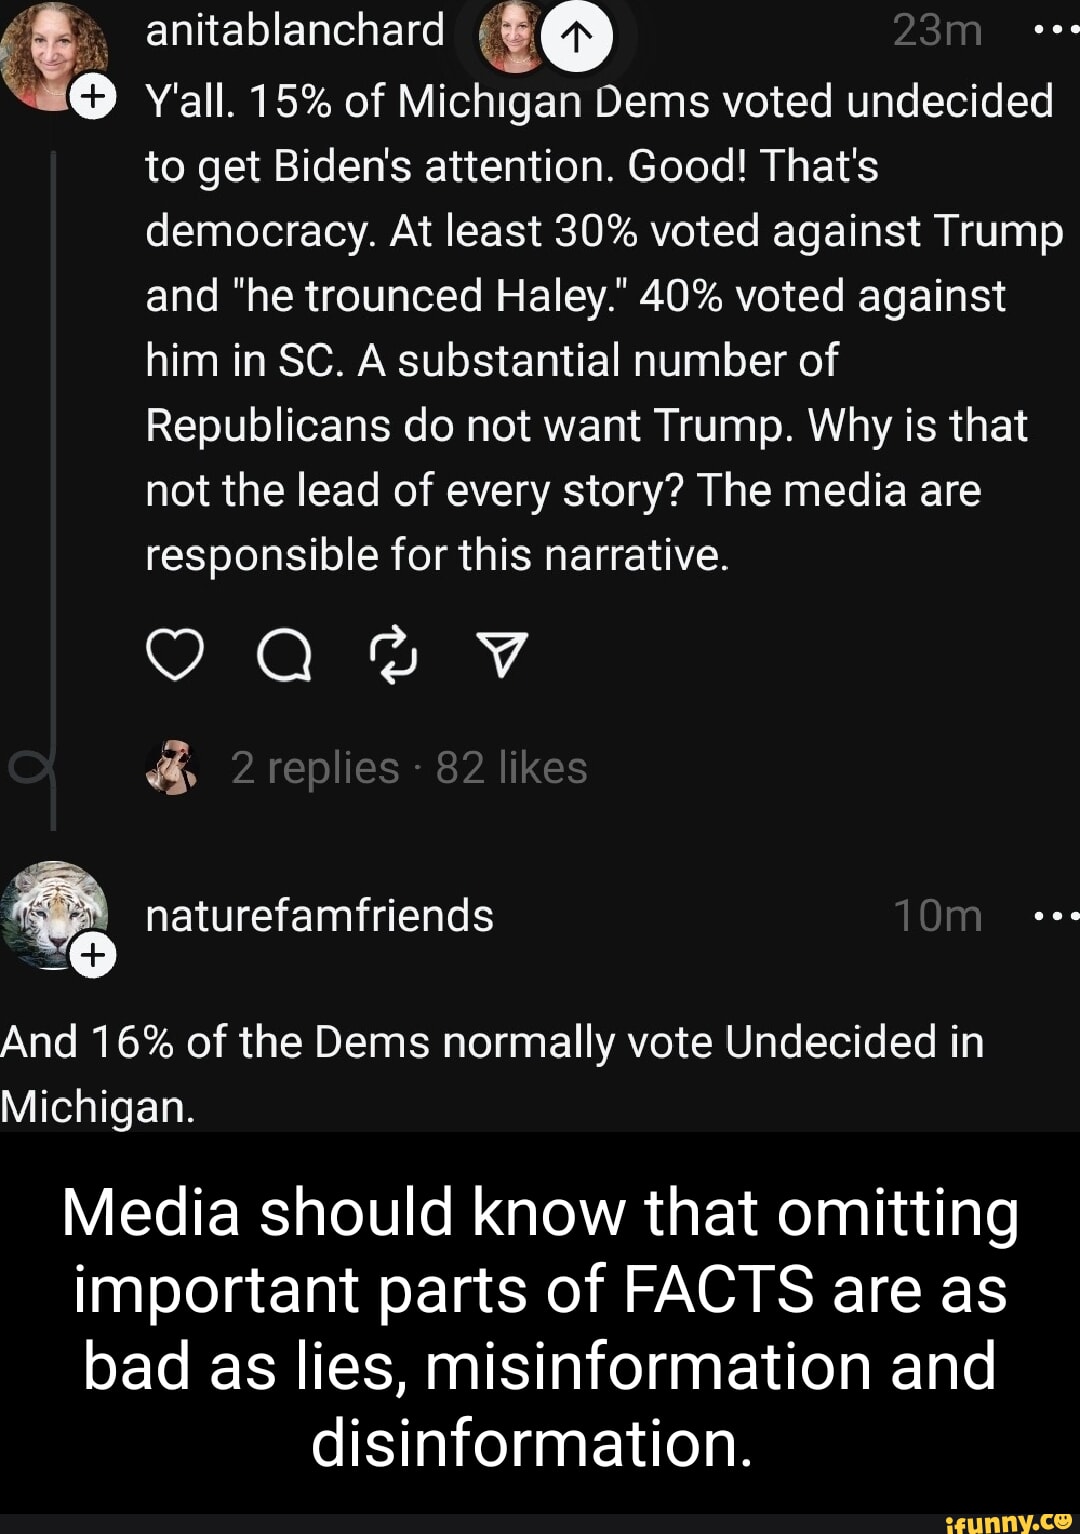This screenshot has width=1080, height=1534.
Task: Open the comment bubble icon to reply
Action: [286, 654]
